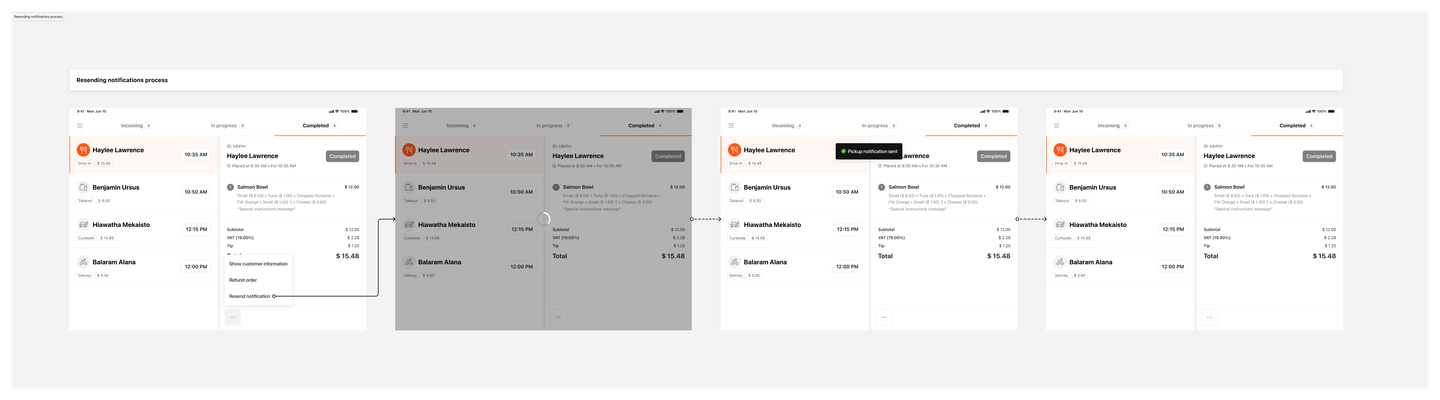The height and width of the screenshot is (400, 1440).
Task: Click Salmon Bowl quantity badge on final screen
Action: point(1207,187)
